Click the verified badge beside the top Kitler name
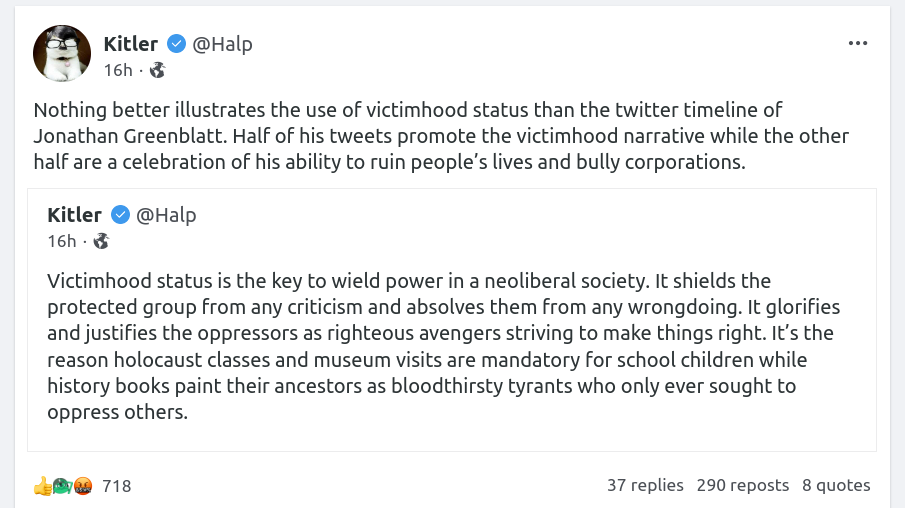 pos(176,44)
